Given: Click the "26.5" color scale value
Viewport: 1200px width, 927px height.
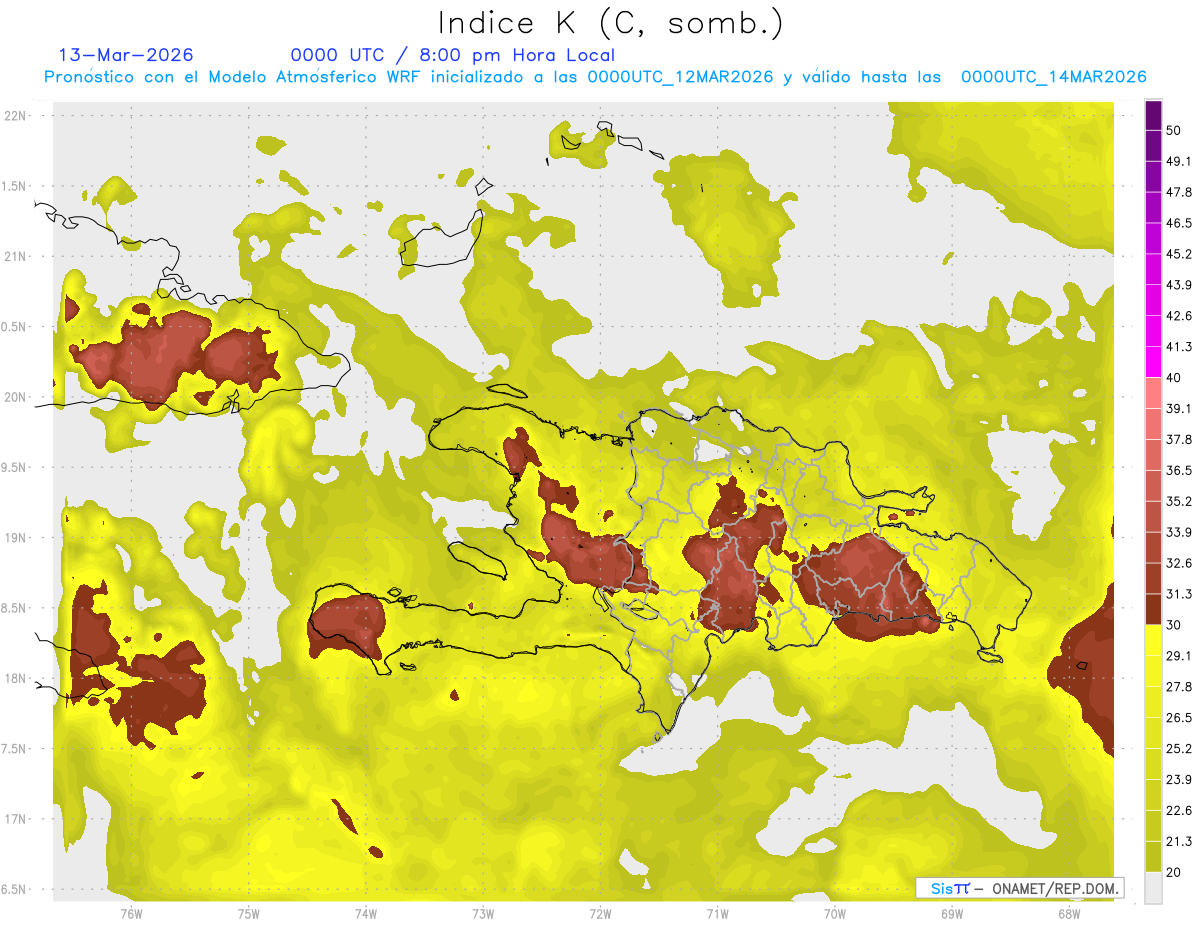Looking at the screenshot, I should (1179, 717).
